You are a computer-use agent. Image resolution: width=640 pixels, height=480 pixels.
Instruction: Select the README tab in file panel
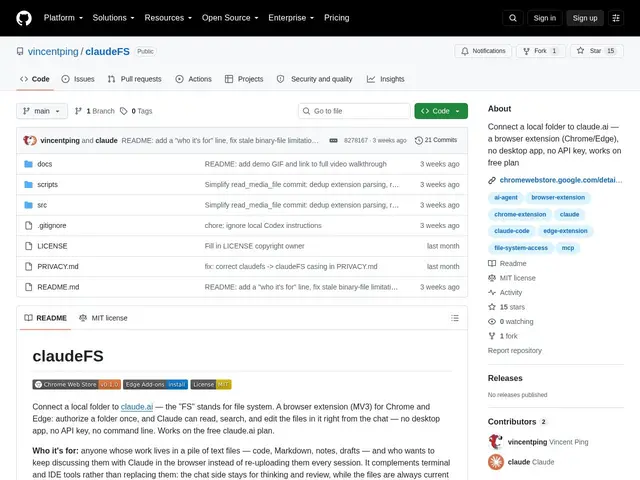tap(45, 318)
